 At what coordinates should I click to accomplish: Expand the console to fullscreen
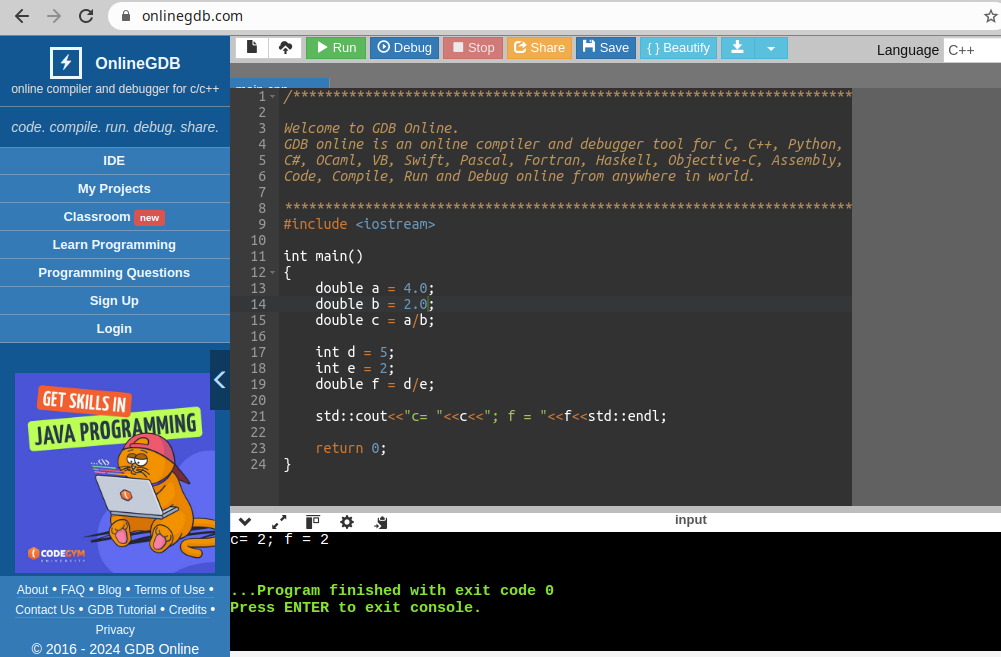(x=279, y=522)
